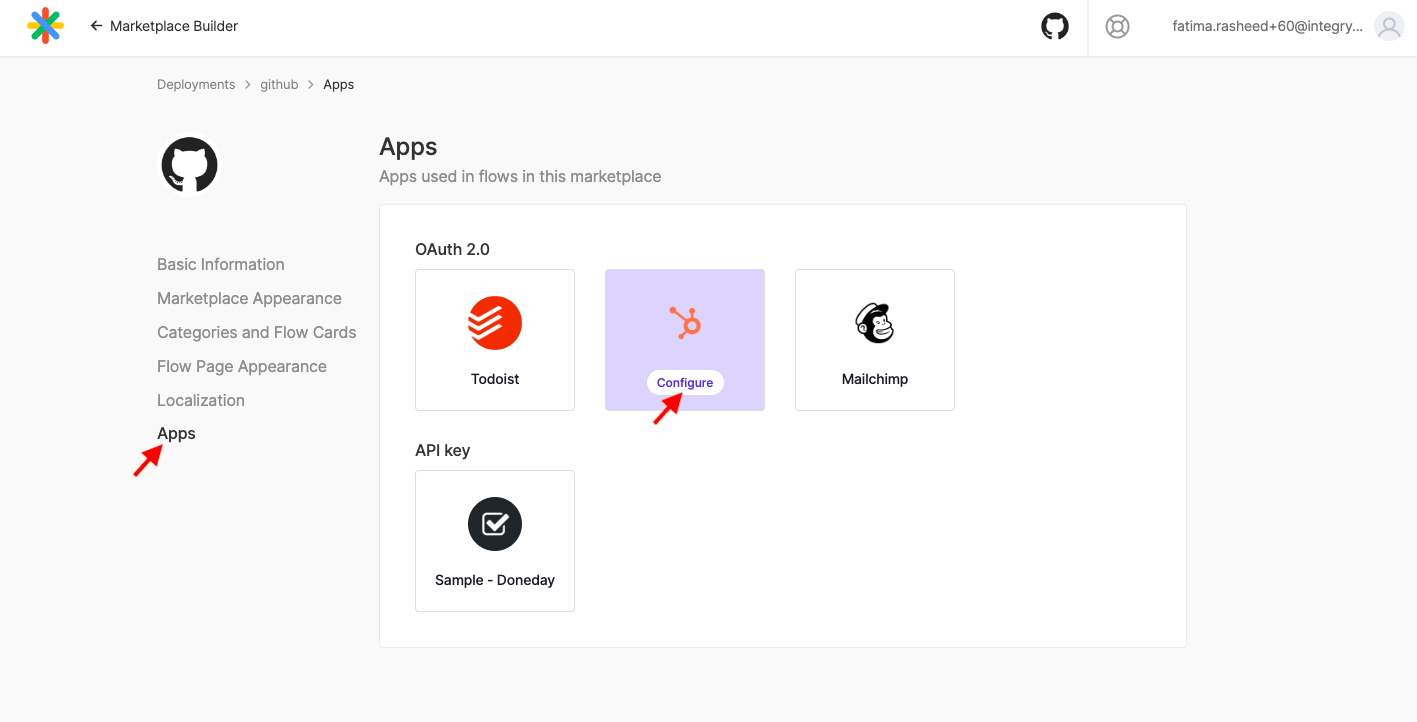This screenshot has width=1417, height=722.
Task: Click the Mailchimp monkey icon
Action: coord(875,323)
